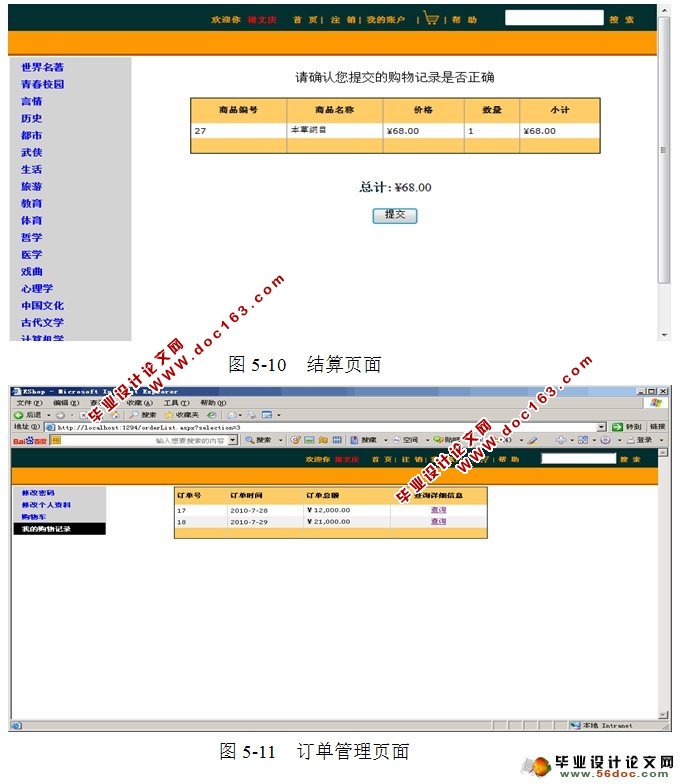This screenshot has width=684, height=784.
Task: Expand the IE Mail button dropdown arrow
Action: 240,415
